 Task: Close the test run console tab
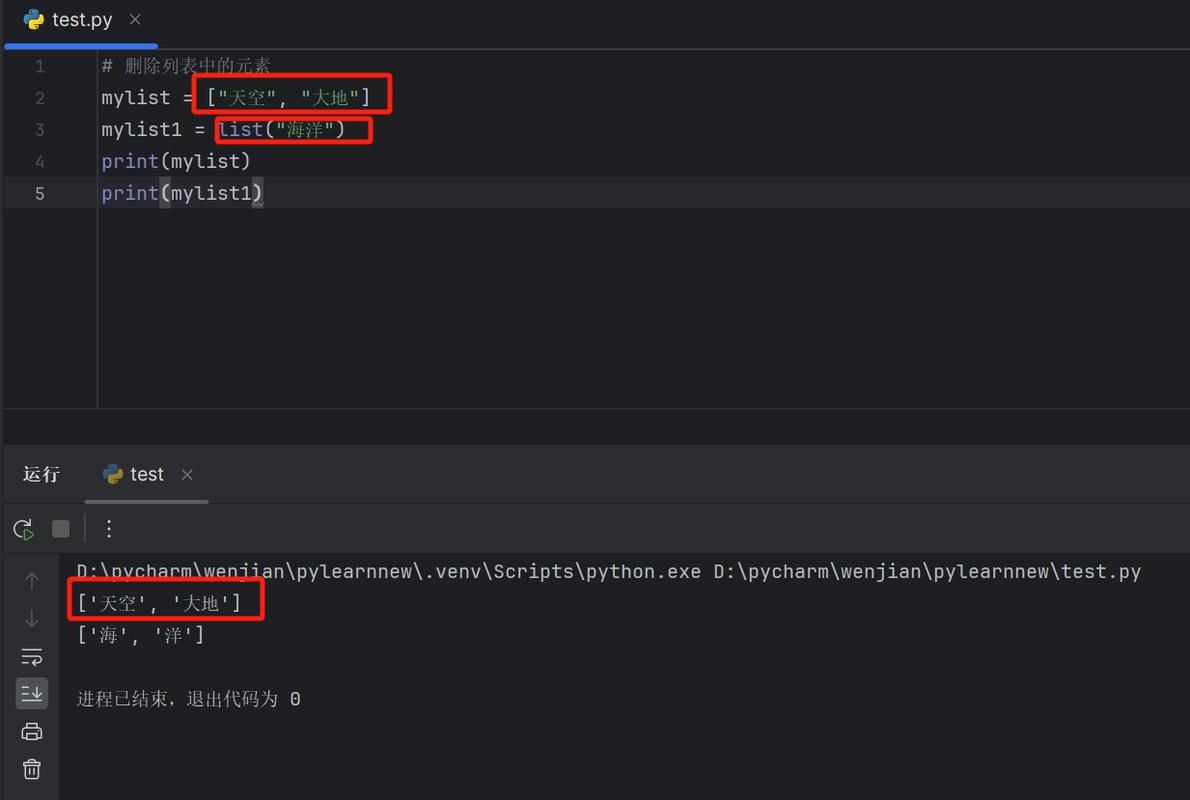[x=187, y=475]
